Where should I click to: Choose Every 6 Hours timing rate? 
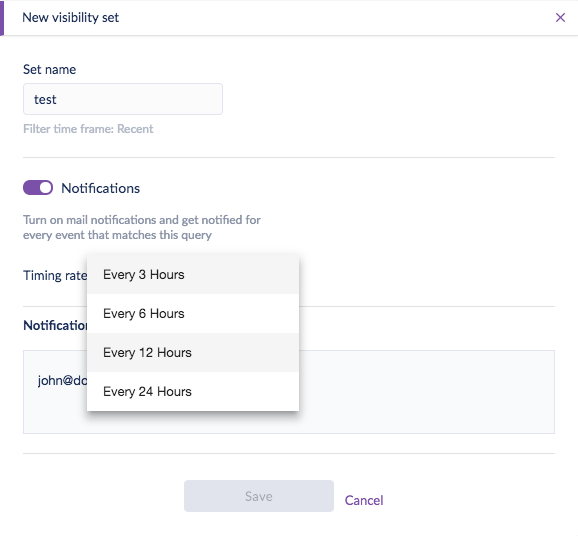click(x=193, y=314)
